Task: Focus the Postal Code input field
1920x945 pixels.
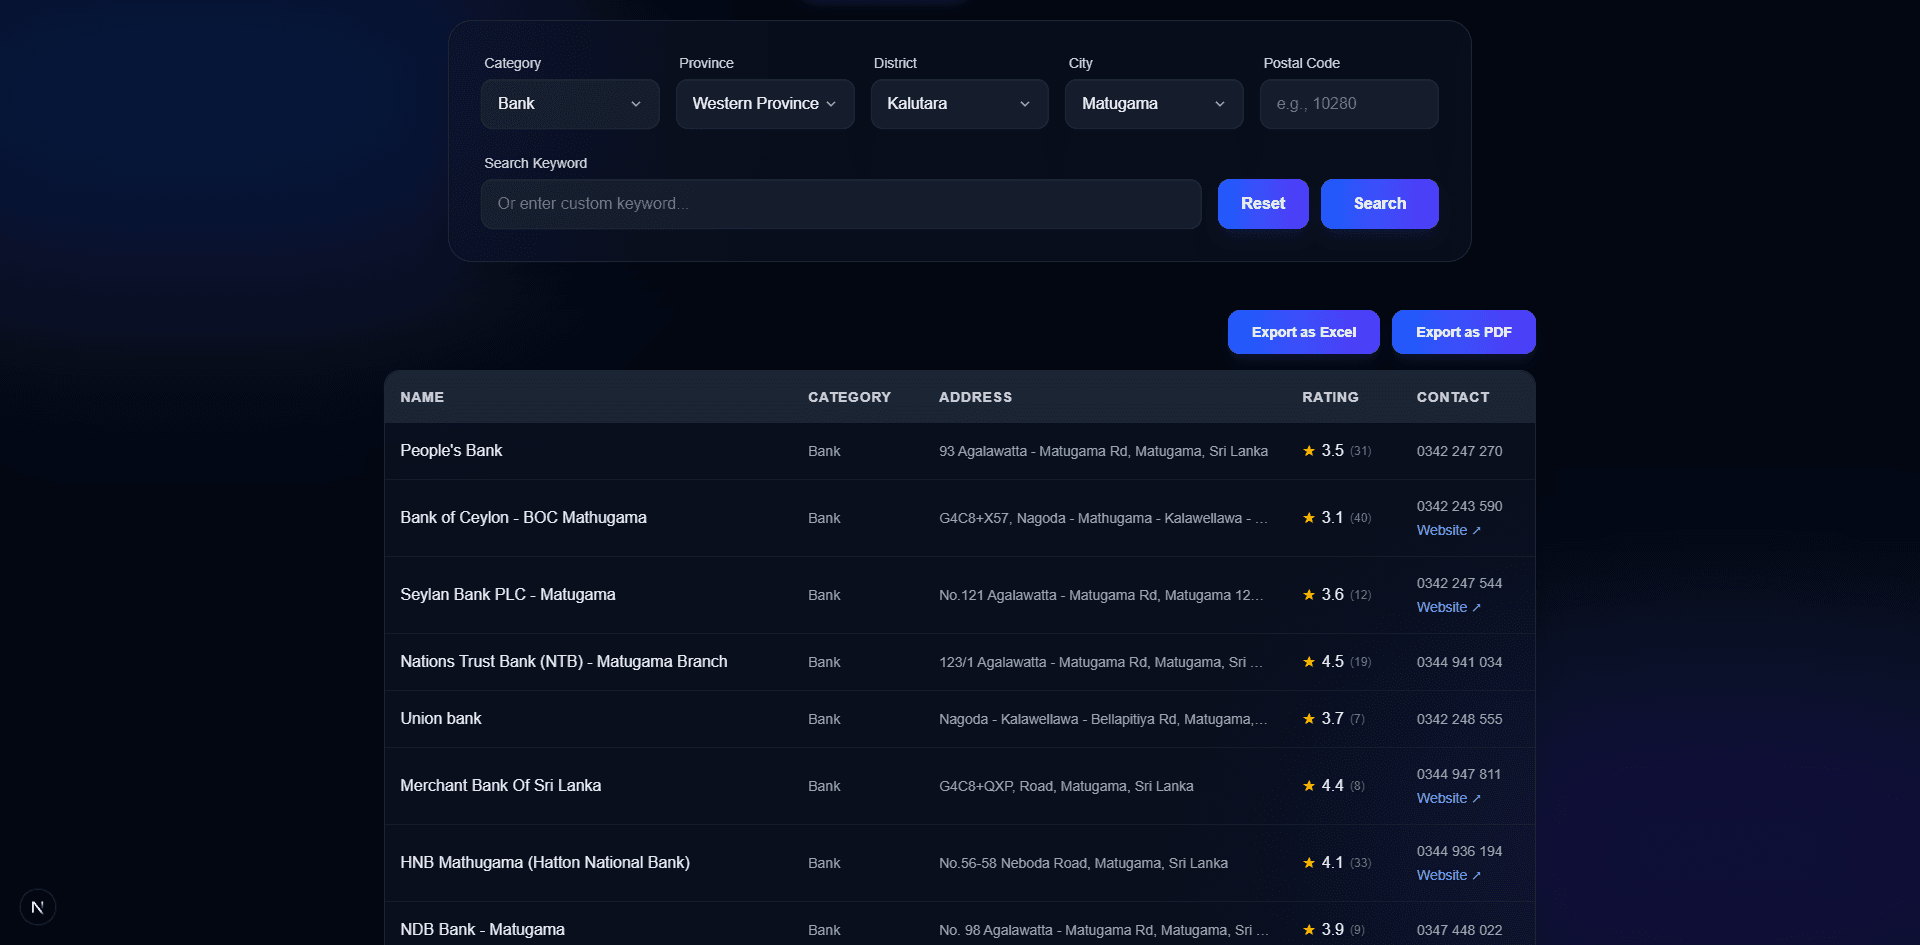Action: [1349, 104]
